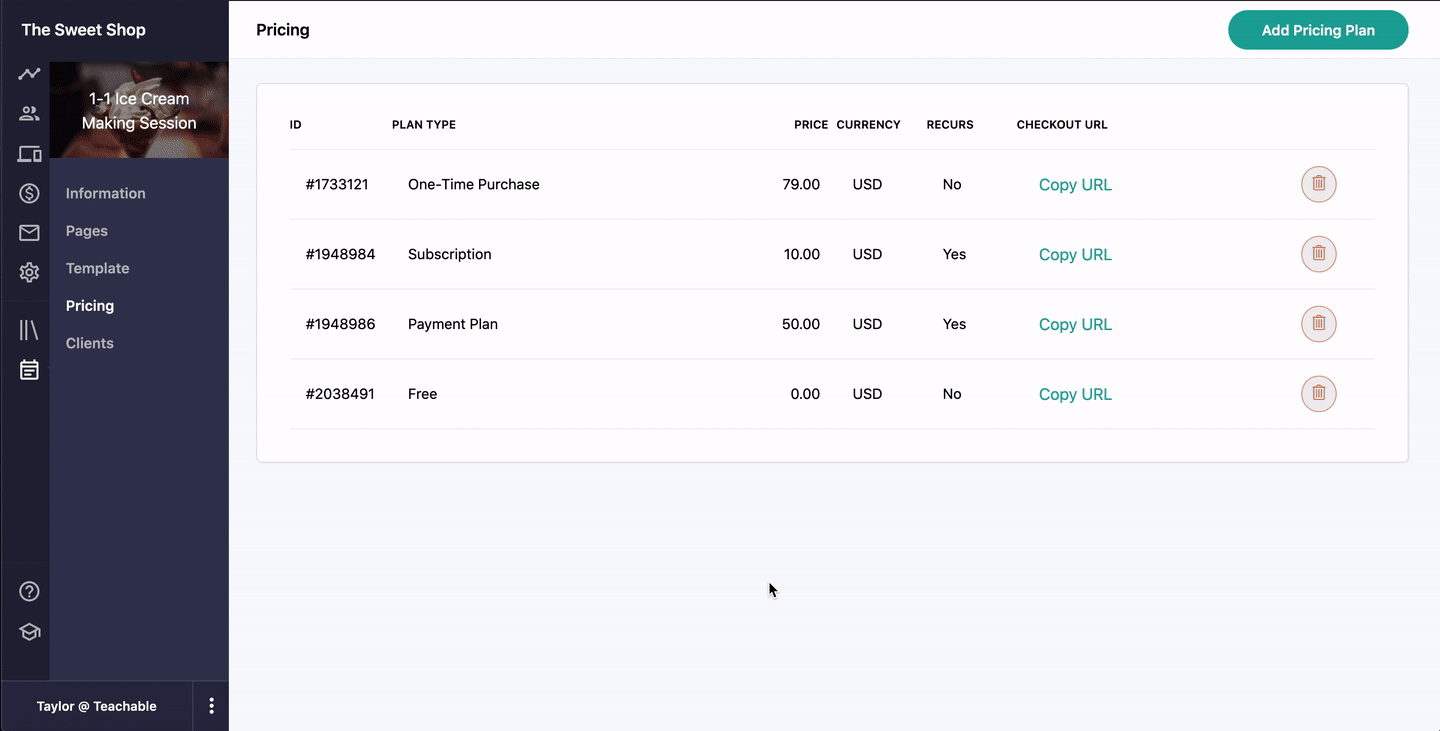Click The Sweet Shop school name
This screenshot has height=731, width=1440.
point(83,30)
